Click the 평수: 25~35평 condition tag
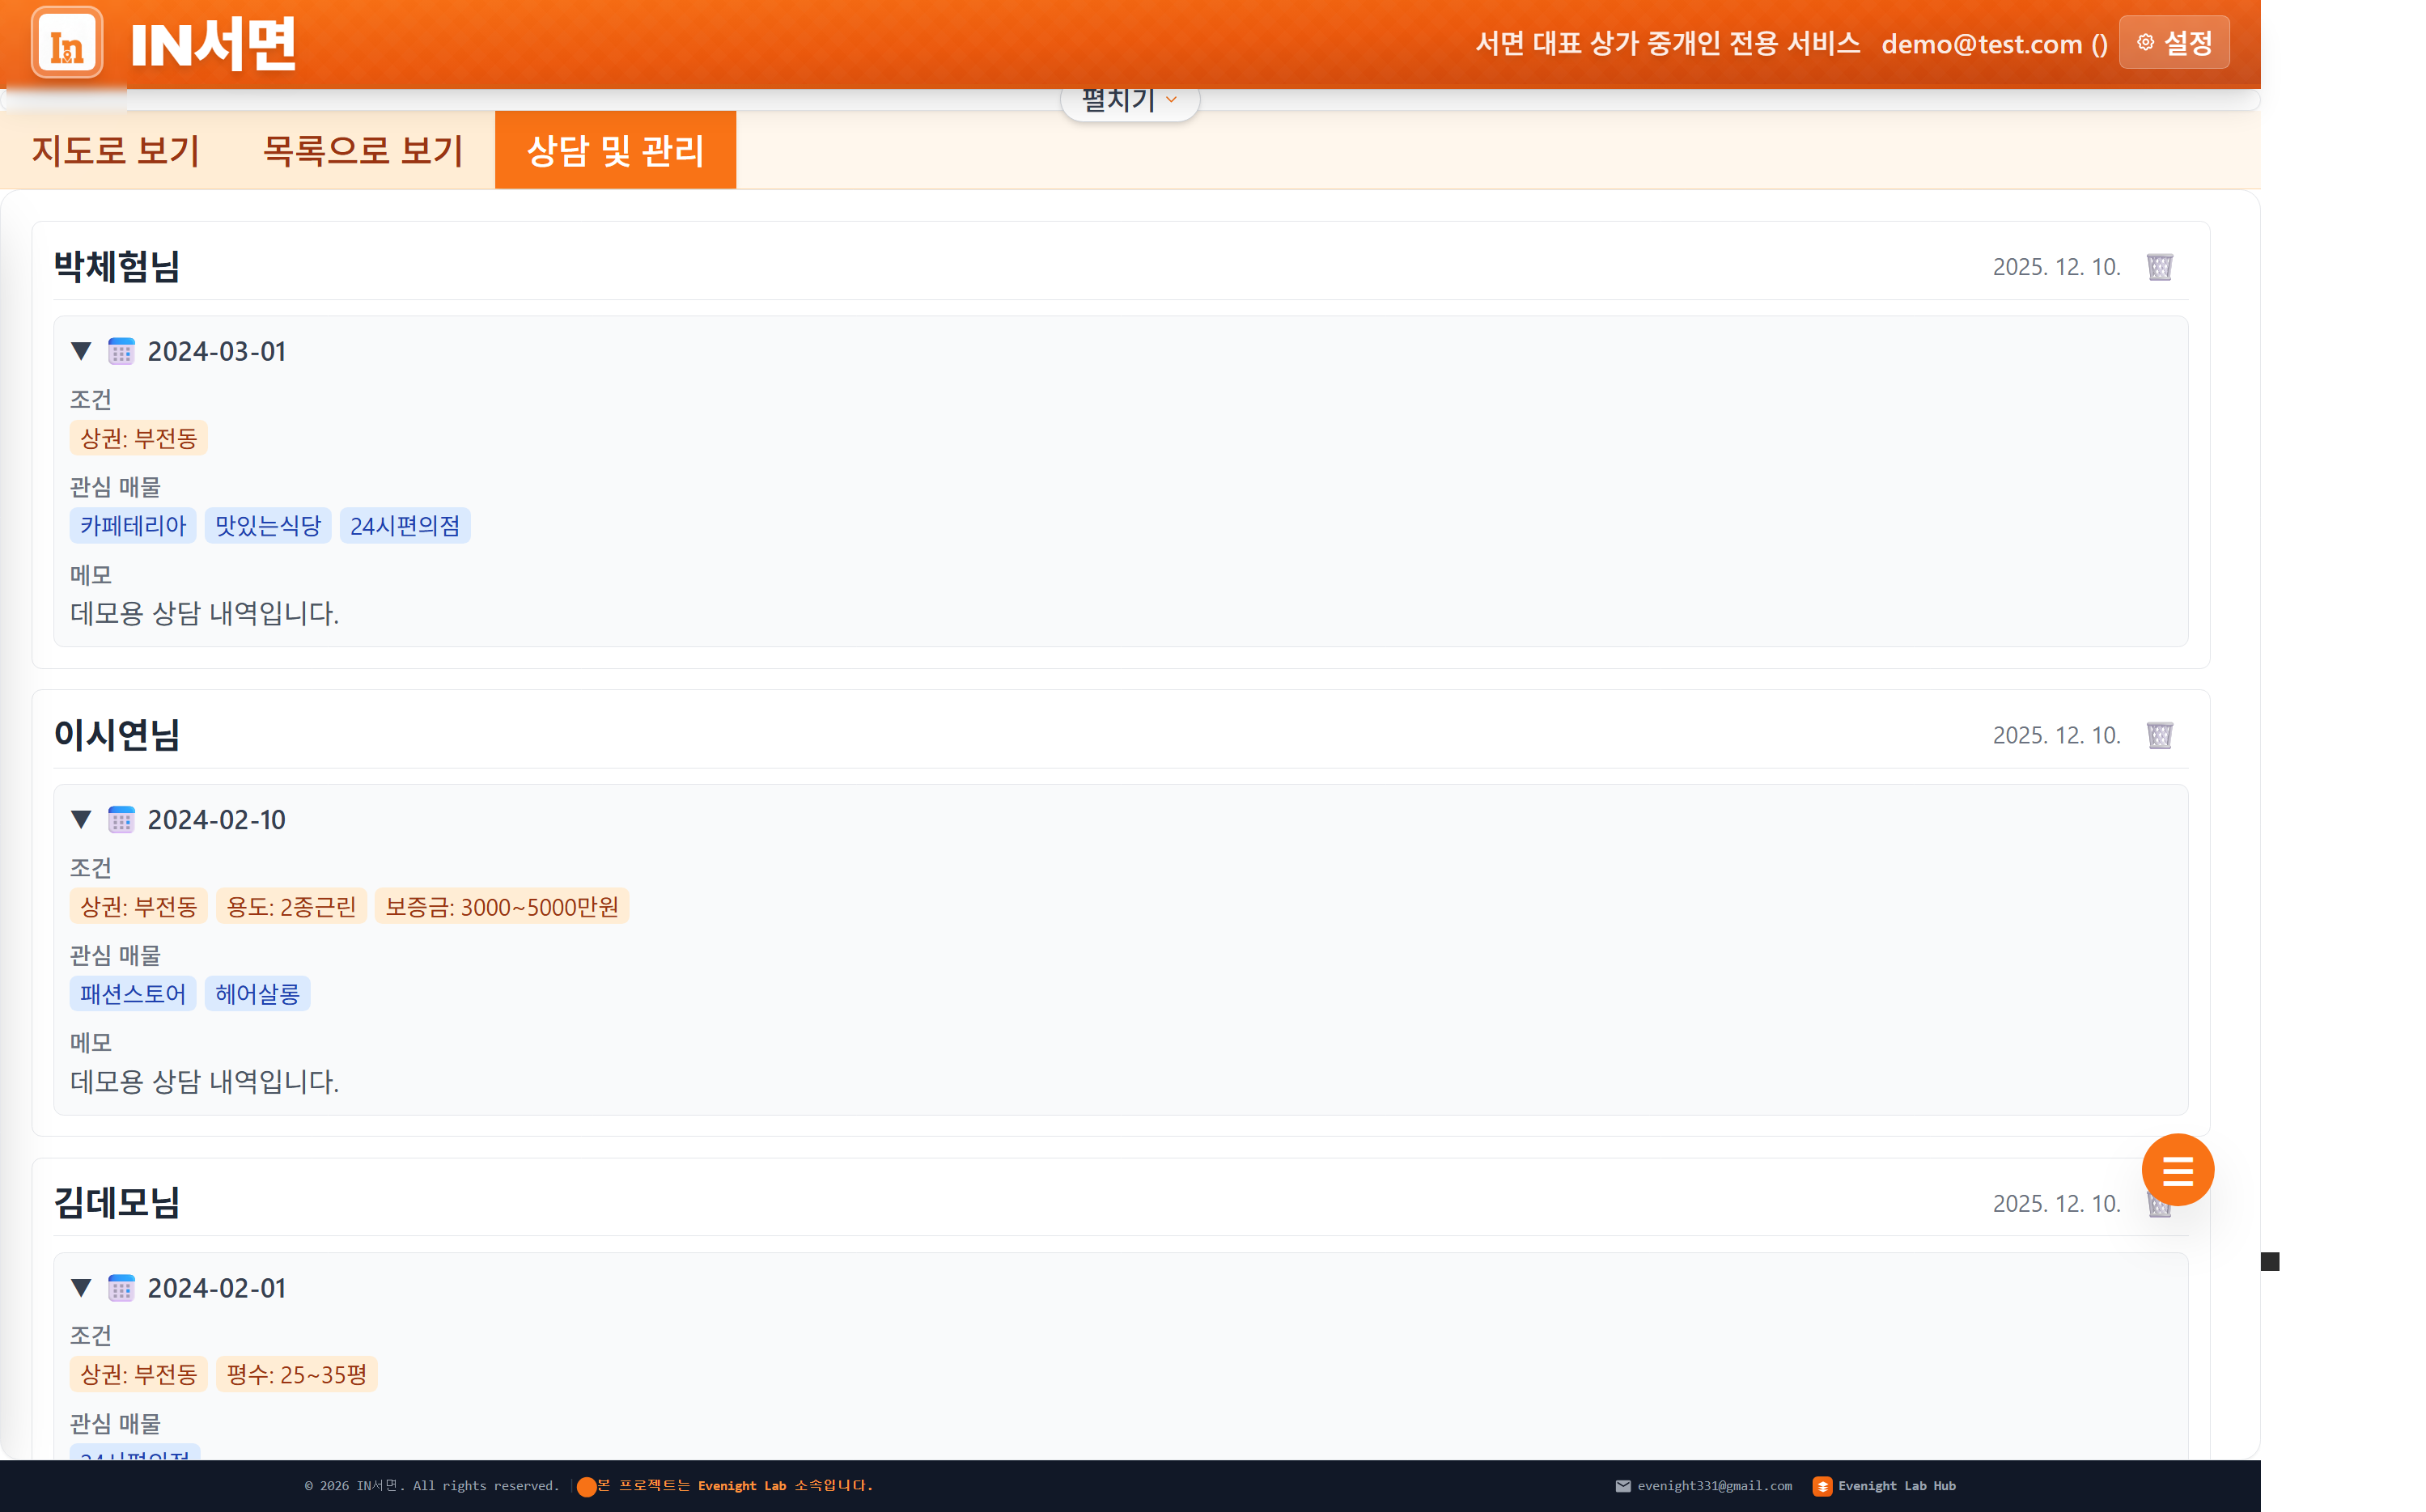The image size is (2426, 1512). [296, 1375]
